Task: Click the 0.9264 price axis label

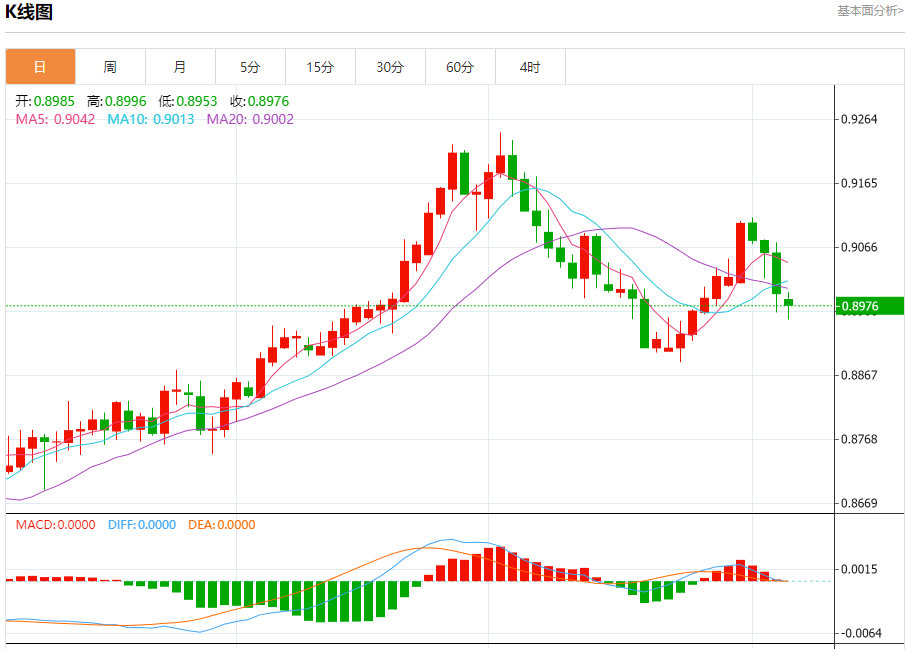Action: [x=859, y=119]
